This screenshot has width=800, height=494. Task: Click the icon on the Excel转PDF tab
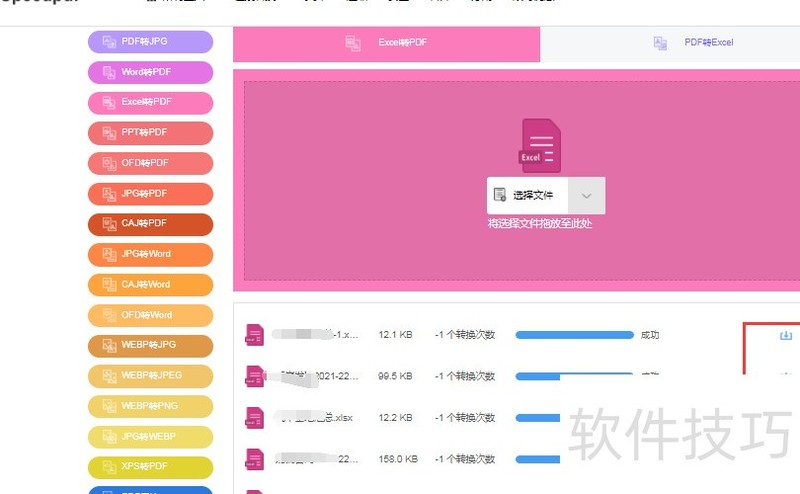click(353, 43)
